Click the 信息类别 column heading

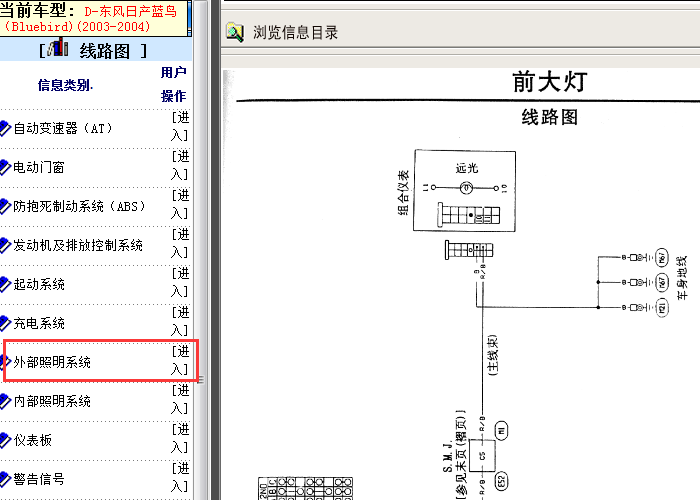coord(65,85)
